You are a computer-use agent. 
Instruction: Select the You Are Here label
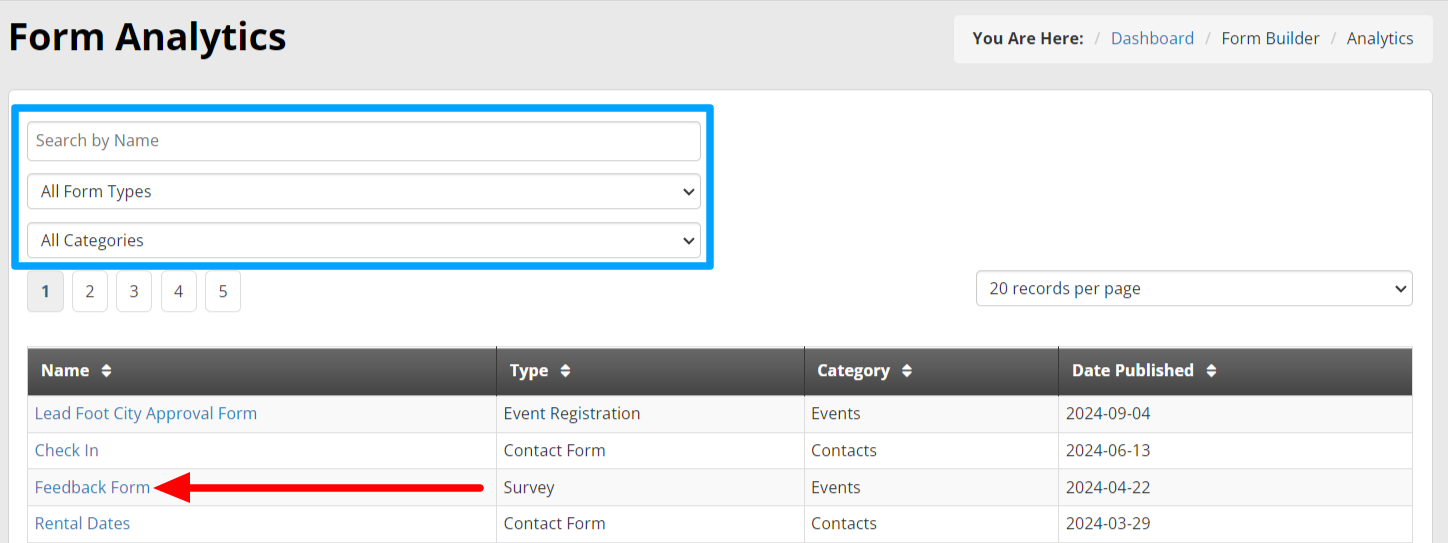(x=1028, y=39)
